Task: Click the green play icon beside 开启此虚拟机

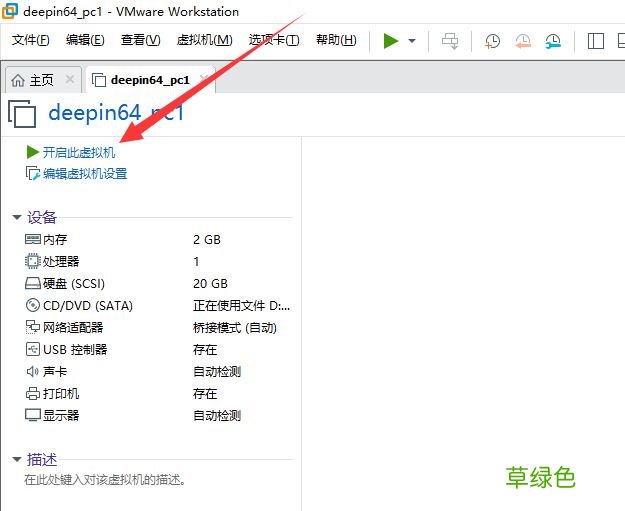Action: pyautogui.click(x=32, y=152)
